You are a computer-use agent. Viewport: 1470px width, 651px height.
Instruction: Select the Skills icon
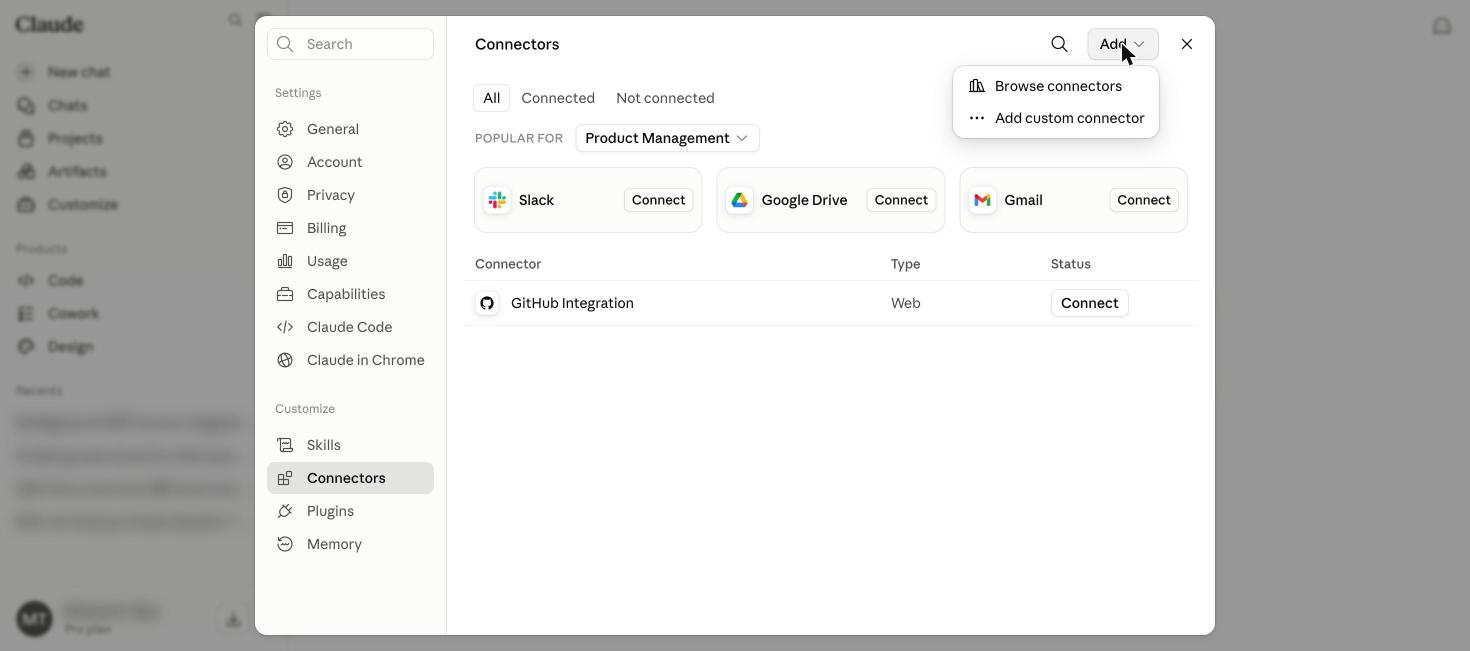coord(285,445)
